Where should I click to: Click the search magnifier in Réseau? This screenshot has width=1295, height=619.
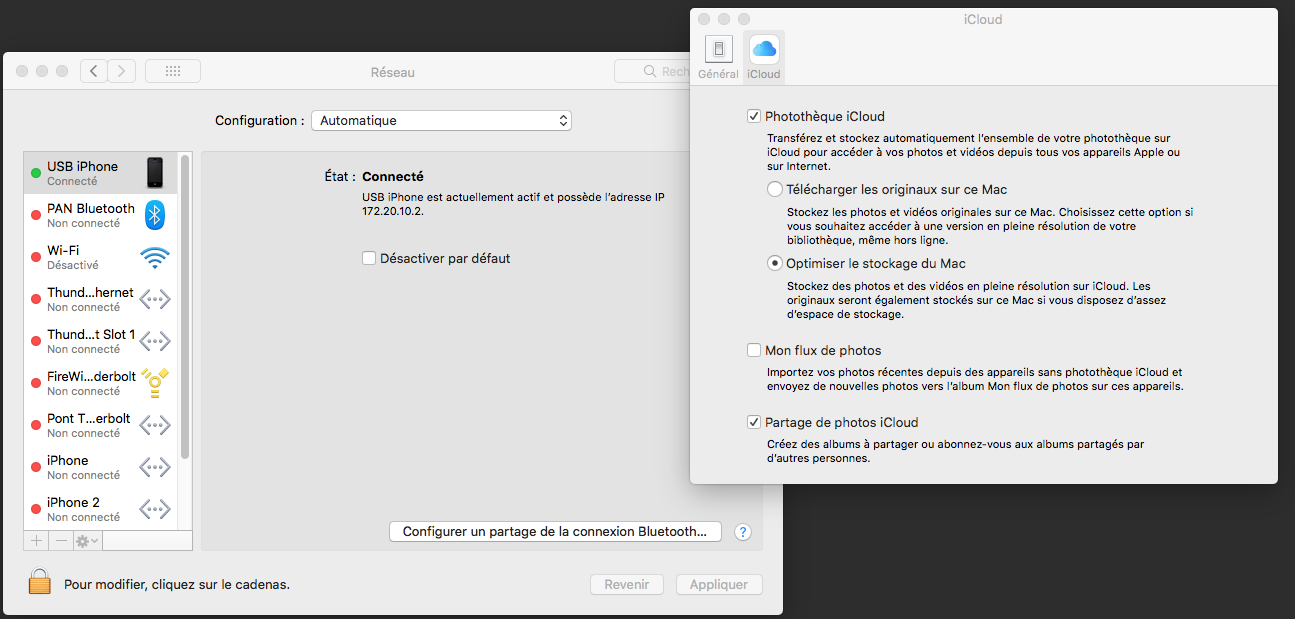(x=650, y=72)
